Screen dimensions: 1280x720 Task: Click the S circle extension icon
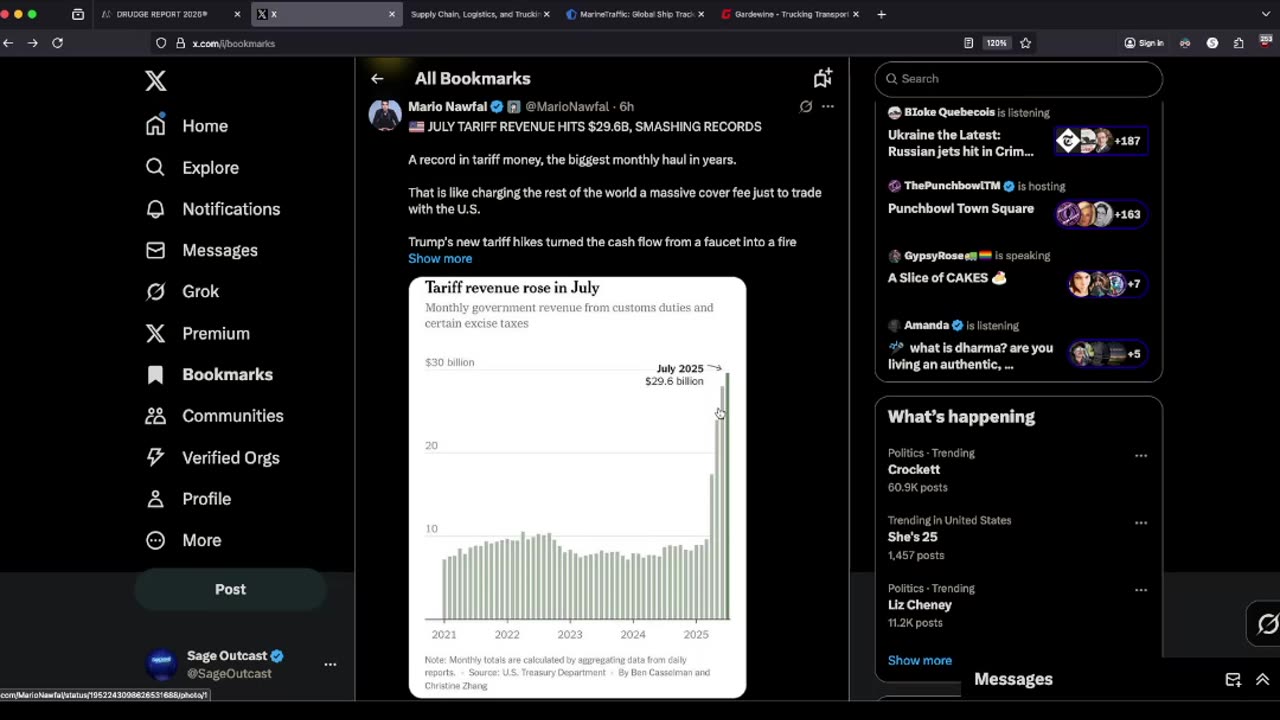click(x=1212, y=43)
